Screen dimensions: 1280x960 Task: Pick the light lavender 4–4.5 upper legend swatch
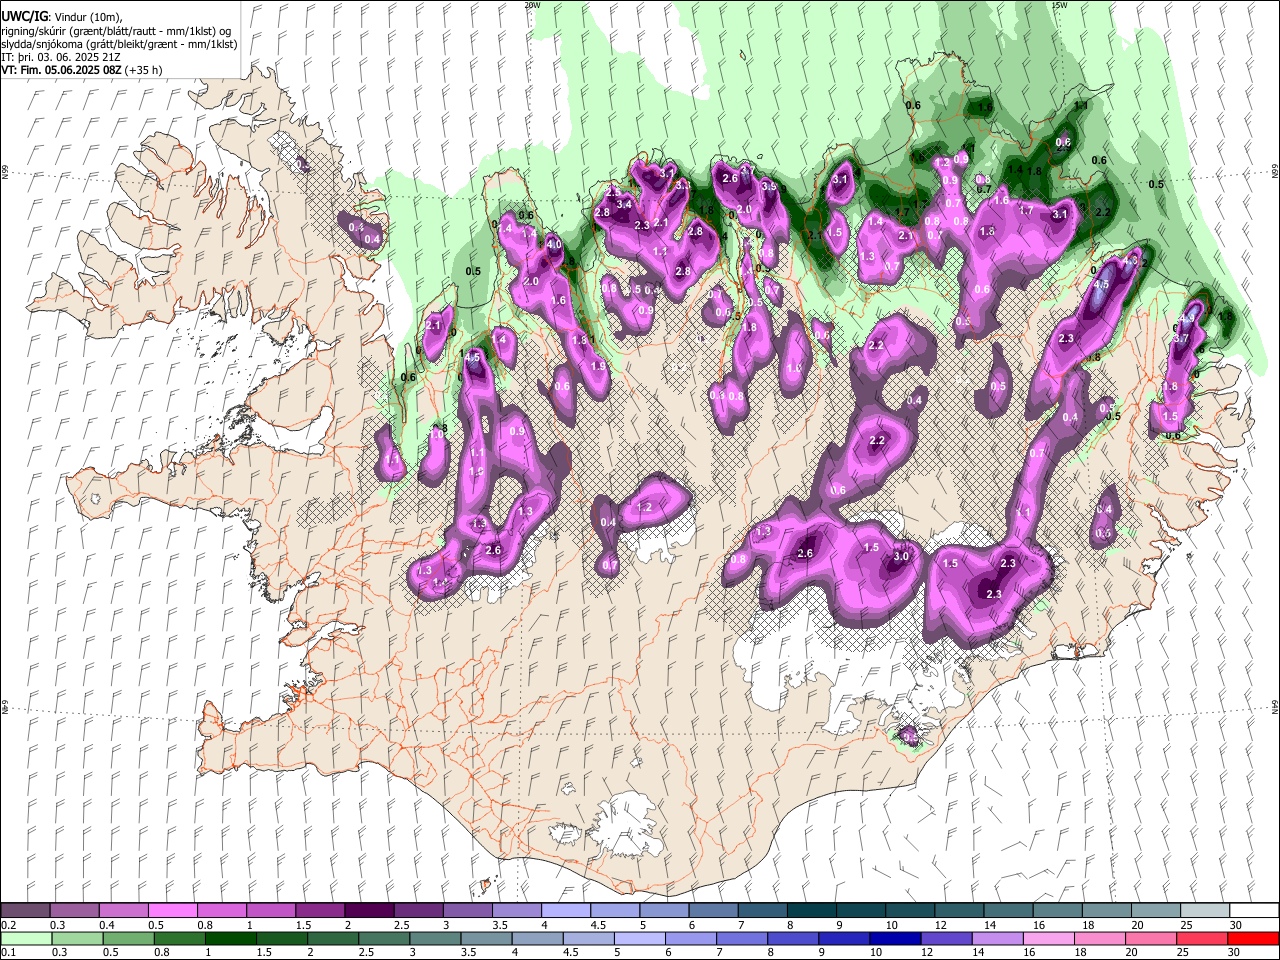coord(565,910)
